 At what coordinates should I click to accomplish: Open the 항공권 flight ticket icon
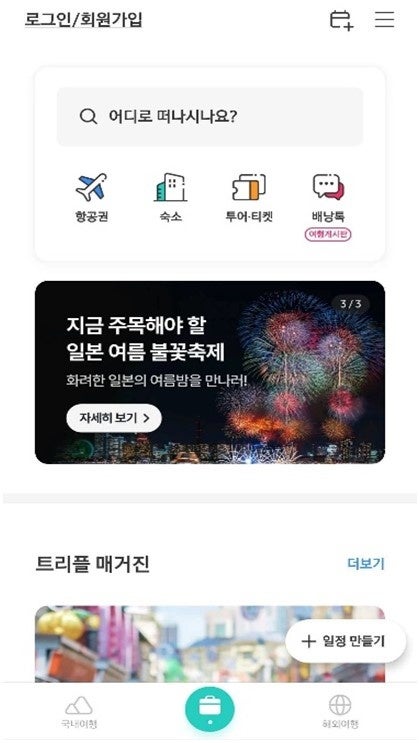pos(91,188)
